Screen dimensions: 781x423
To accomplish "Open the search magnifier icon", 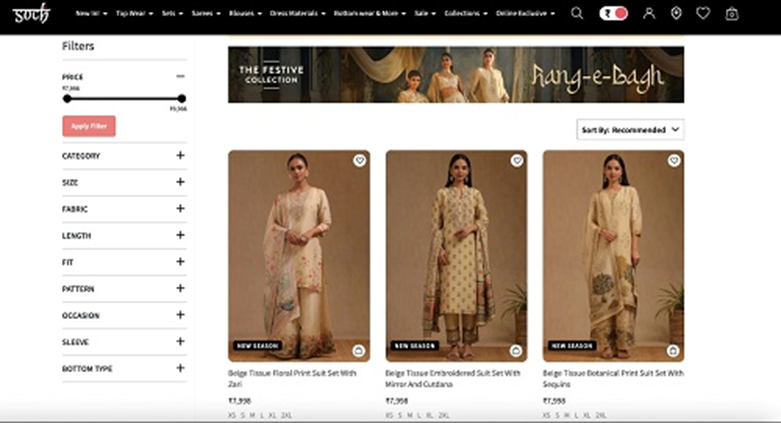I will coord(577,14).
